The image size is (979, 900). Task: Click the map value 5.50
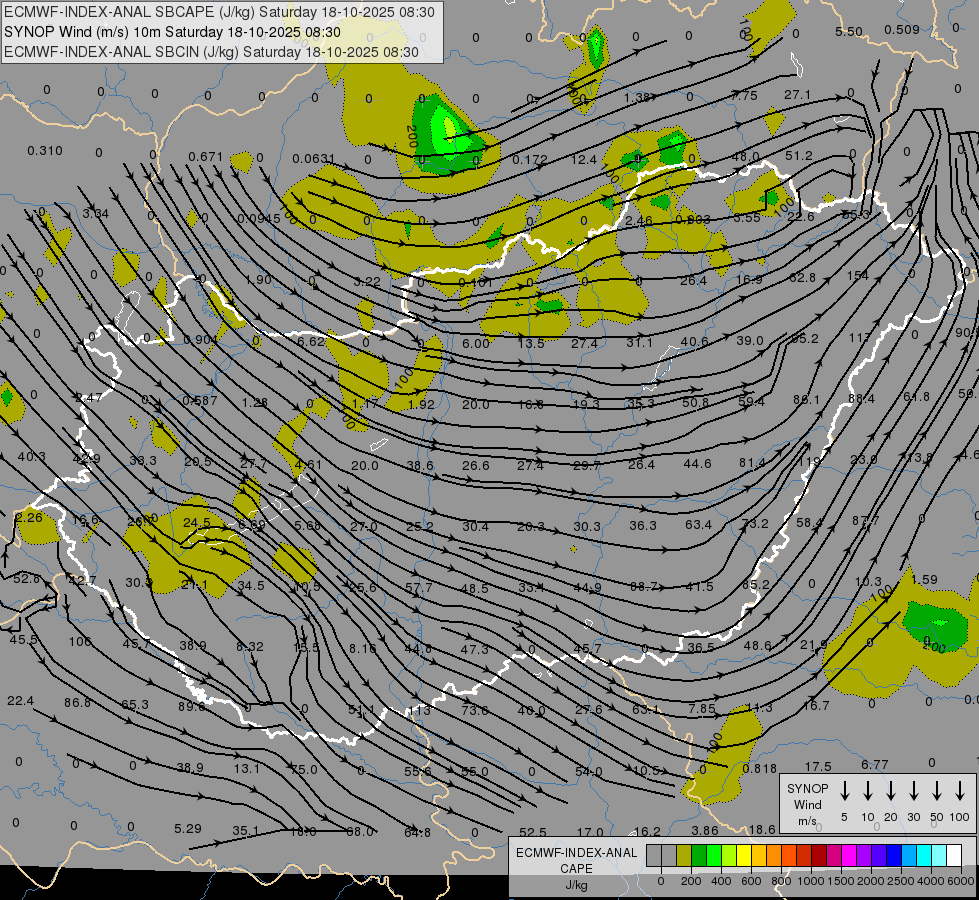849,31
